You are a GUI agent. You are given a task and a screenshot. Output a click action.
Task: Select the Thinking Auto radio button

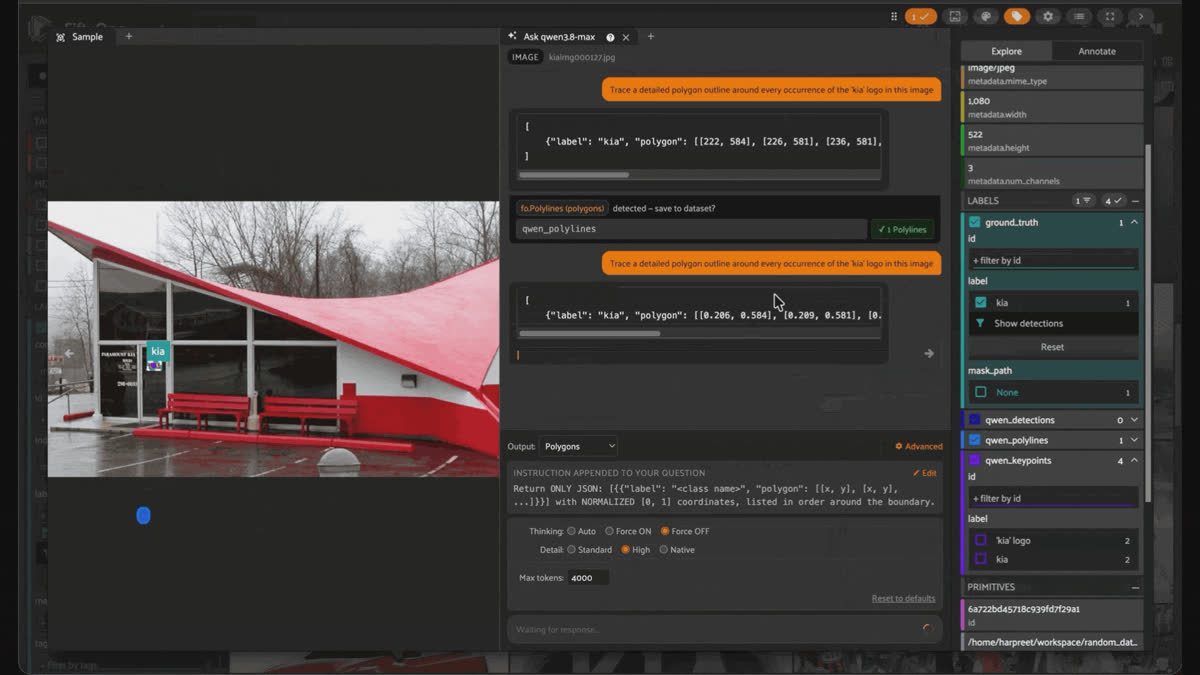(572, 531)
